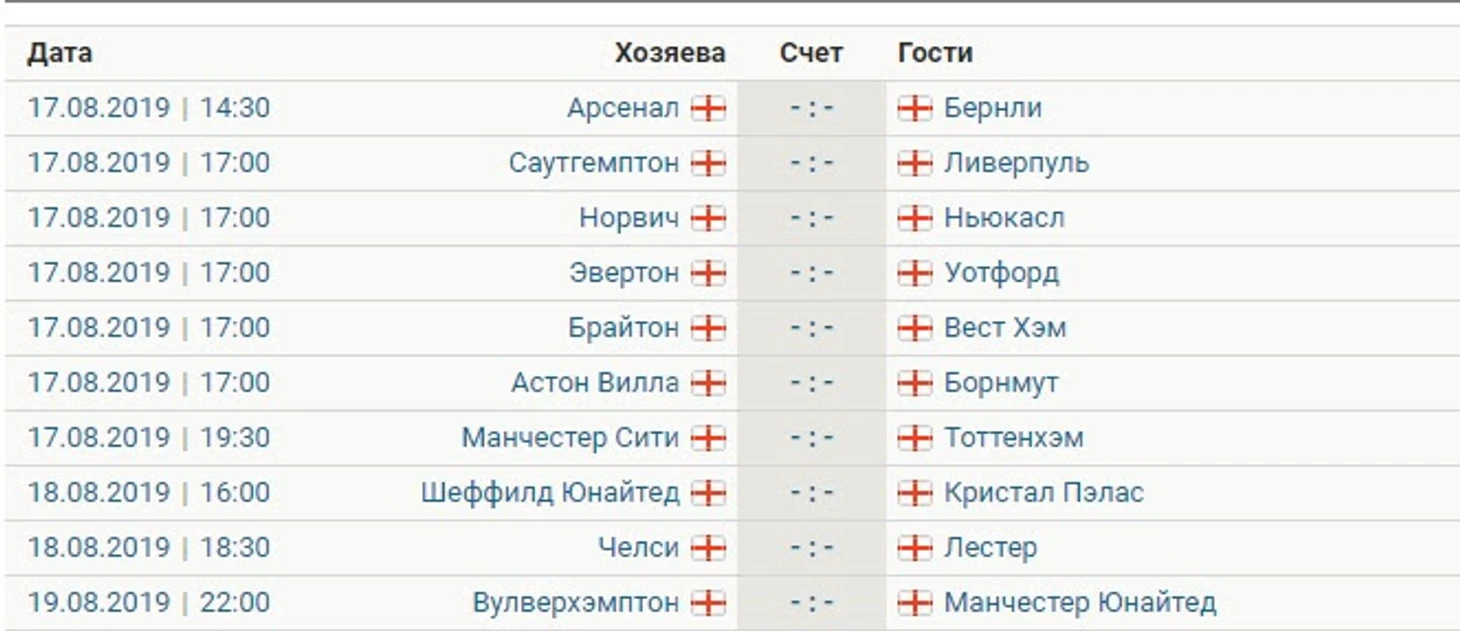
Task: Click the flag icon next to Саутгемптон
Action: click(x=708, y=163)
